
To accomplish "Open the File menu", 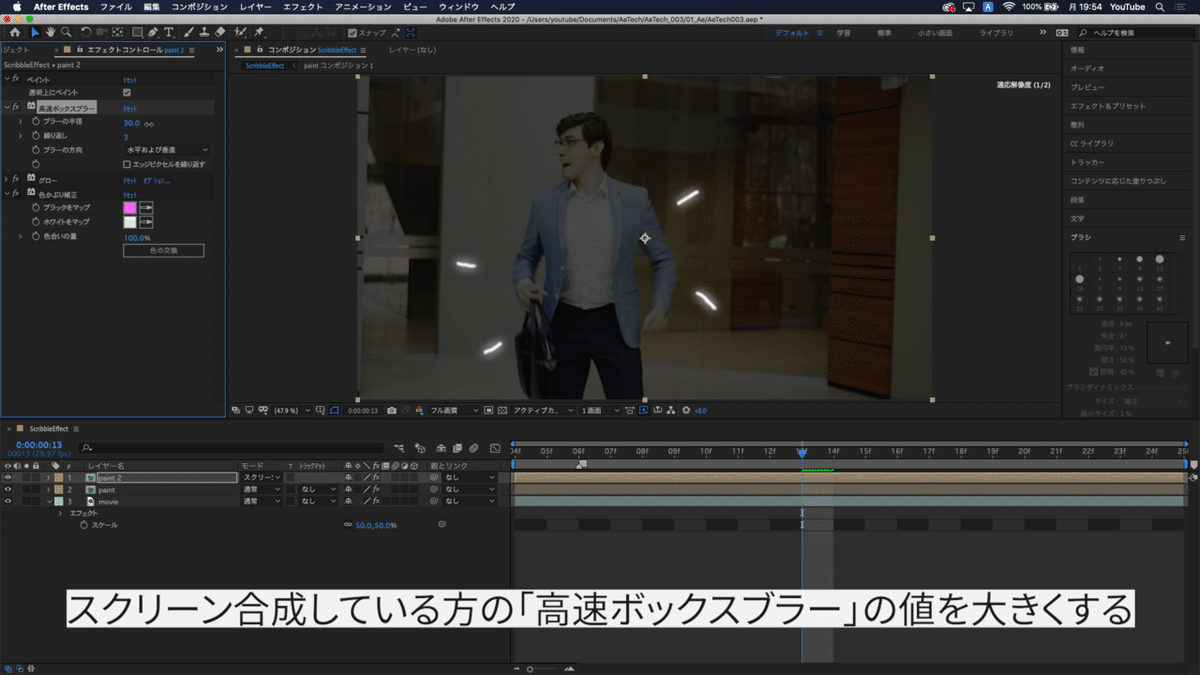I will click(x=116, y=7).
